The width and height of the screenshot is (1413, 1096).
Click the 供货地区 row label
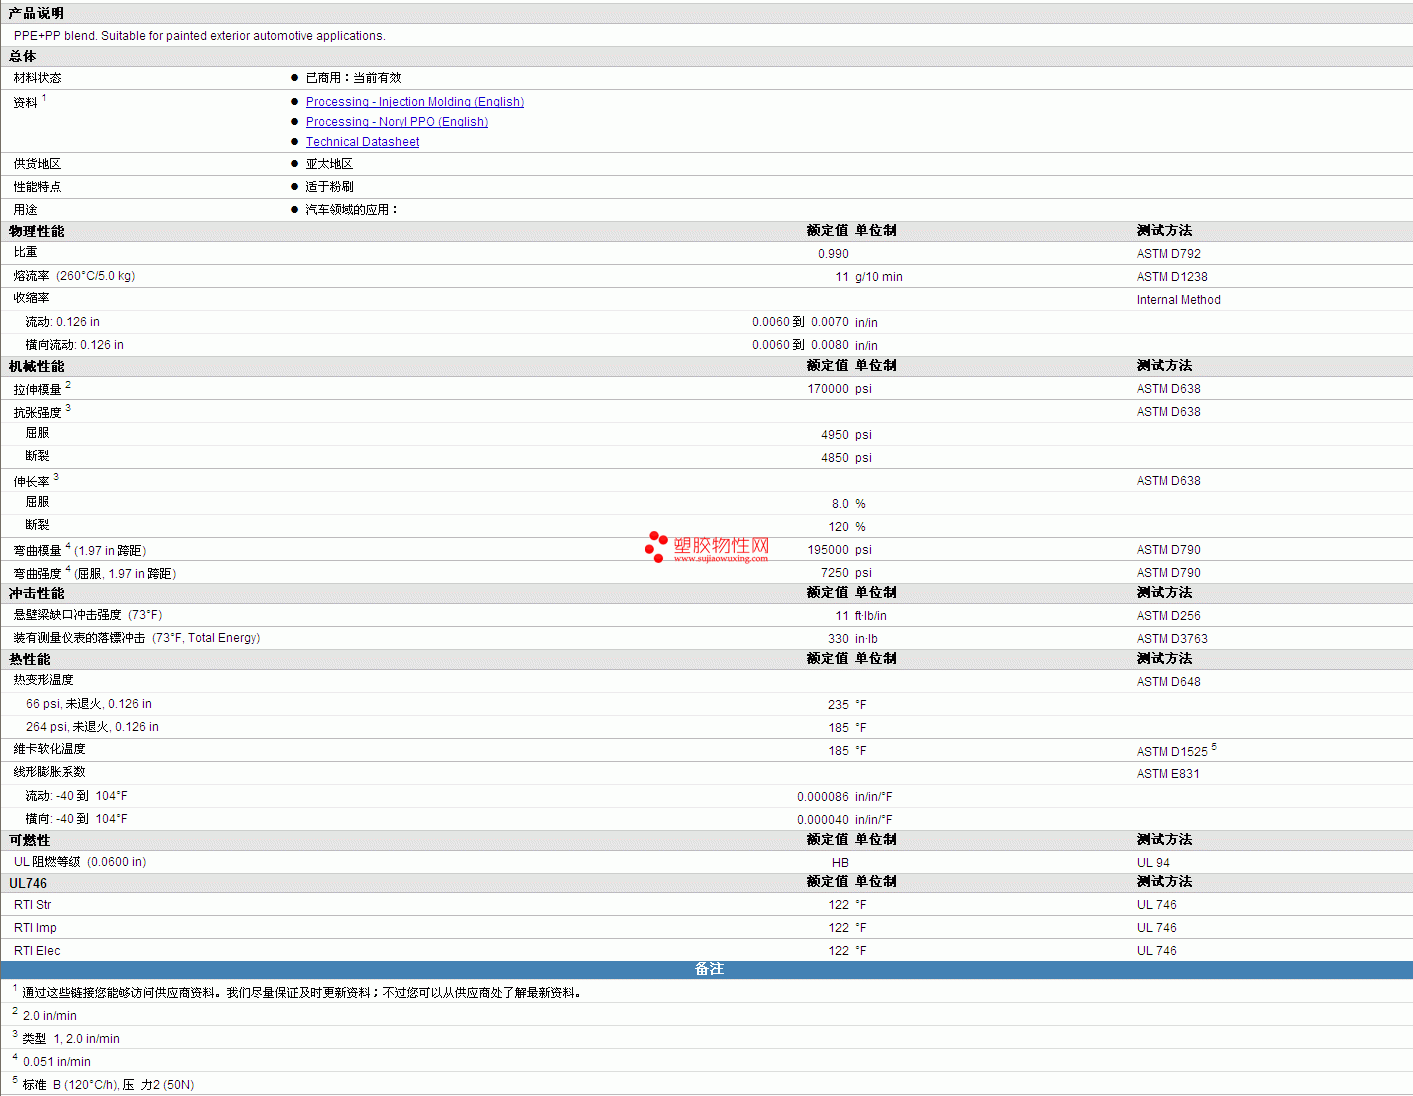(37, 164)
